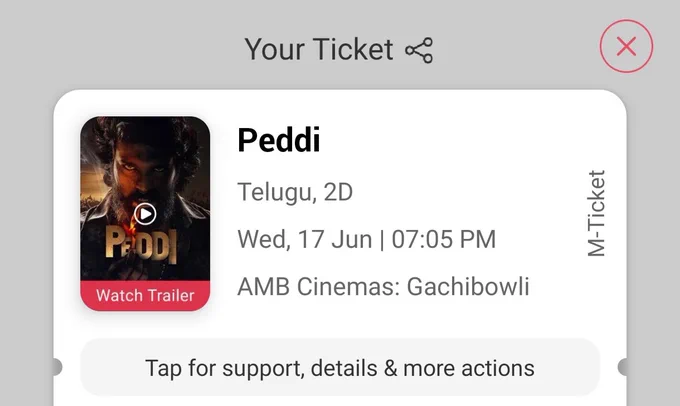Tap the left ticket perforation notch

click(57, 367)
